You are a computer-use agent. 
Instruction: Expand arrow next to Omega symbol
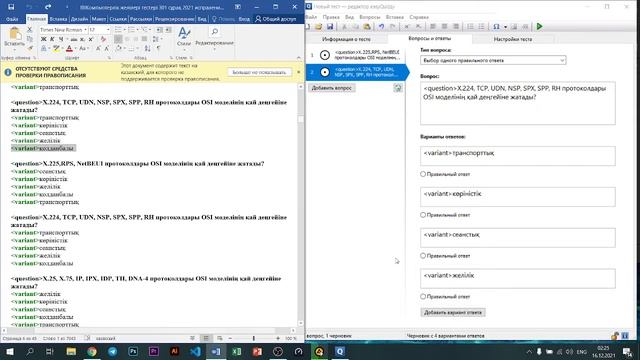pos(505,27)
